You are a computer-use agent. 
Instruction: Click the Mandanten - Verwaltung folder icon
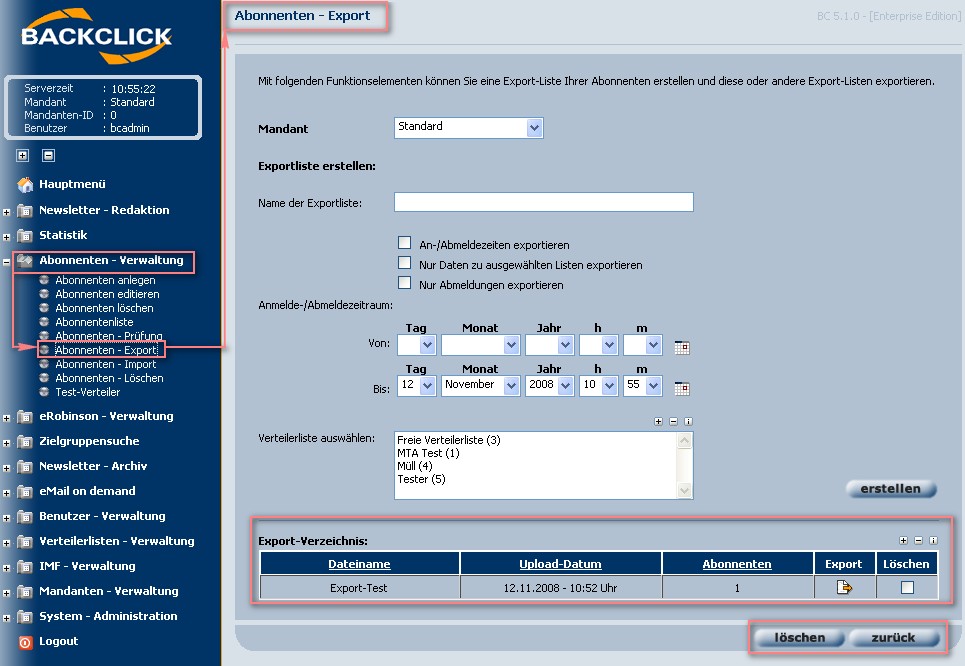pyautogui.click(x=25, y=592)
